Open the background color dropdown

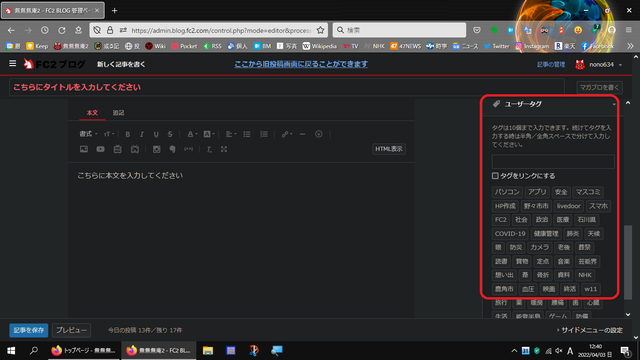tap(209, 134)
